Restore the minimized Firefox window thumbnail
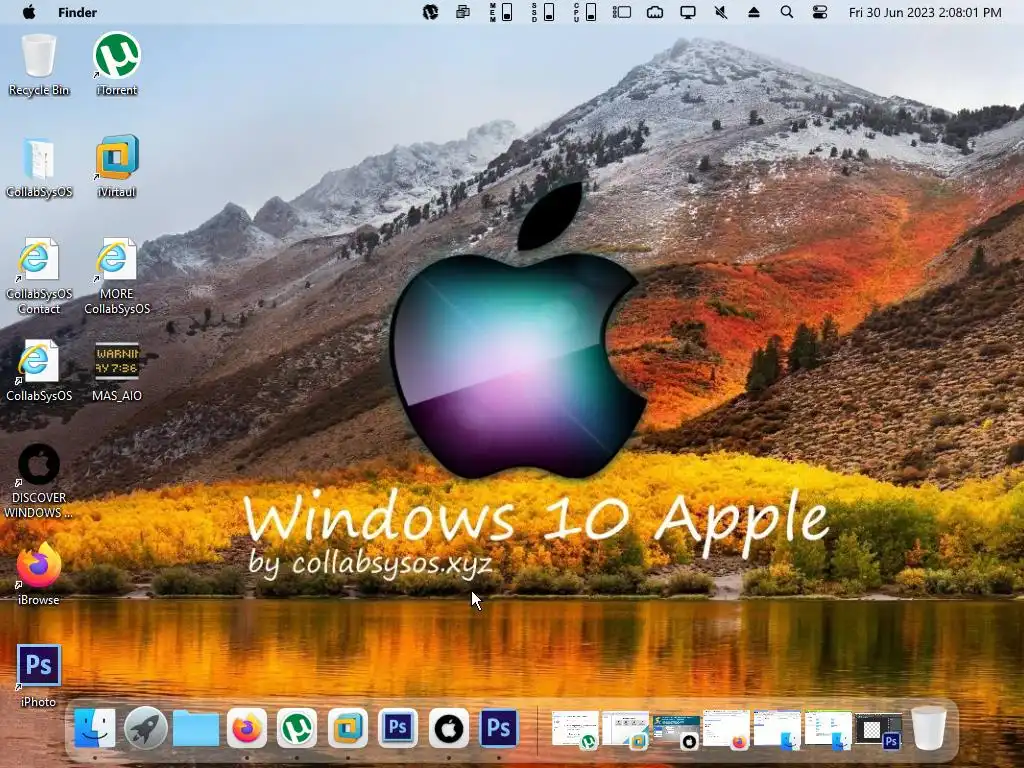This screenshot has width=1024, height=768. [726, 729]
